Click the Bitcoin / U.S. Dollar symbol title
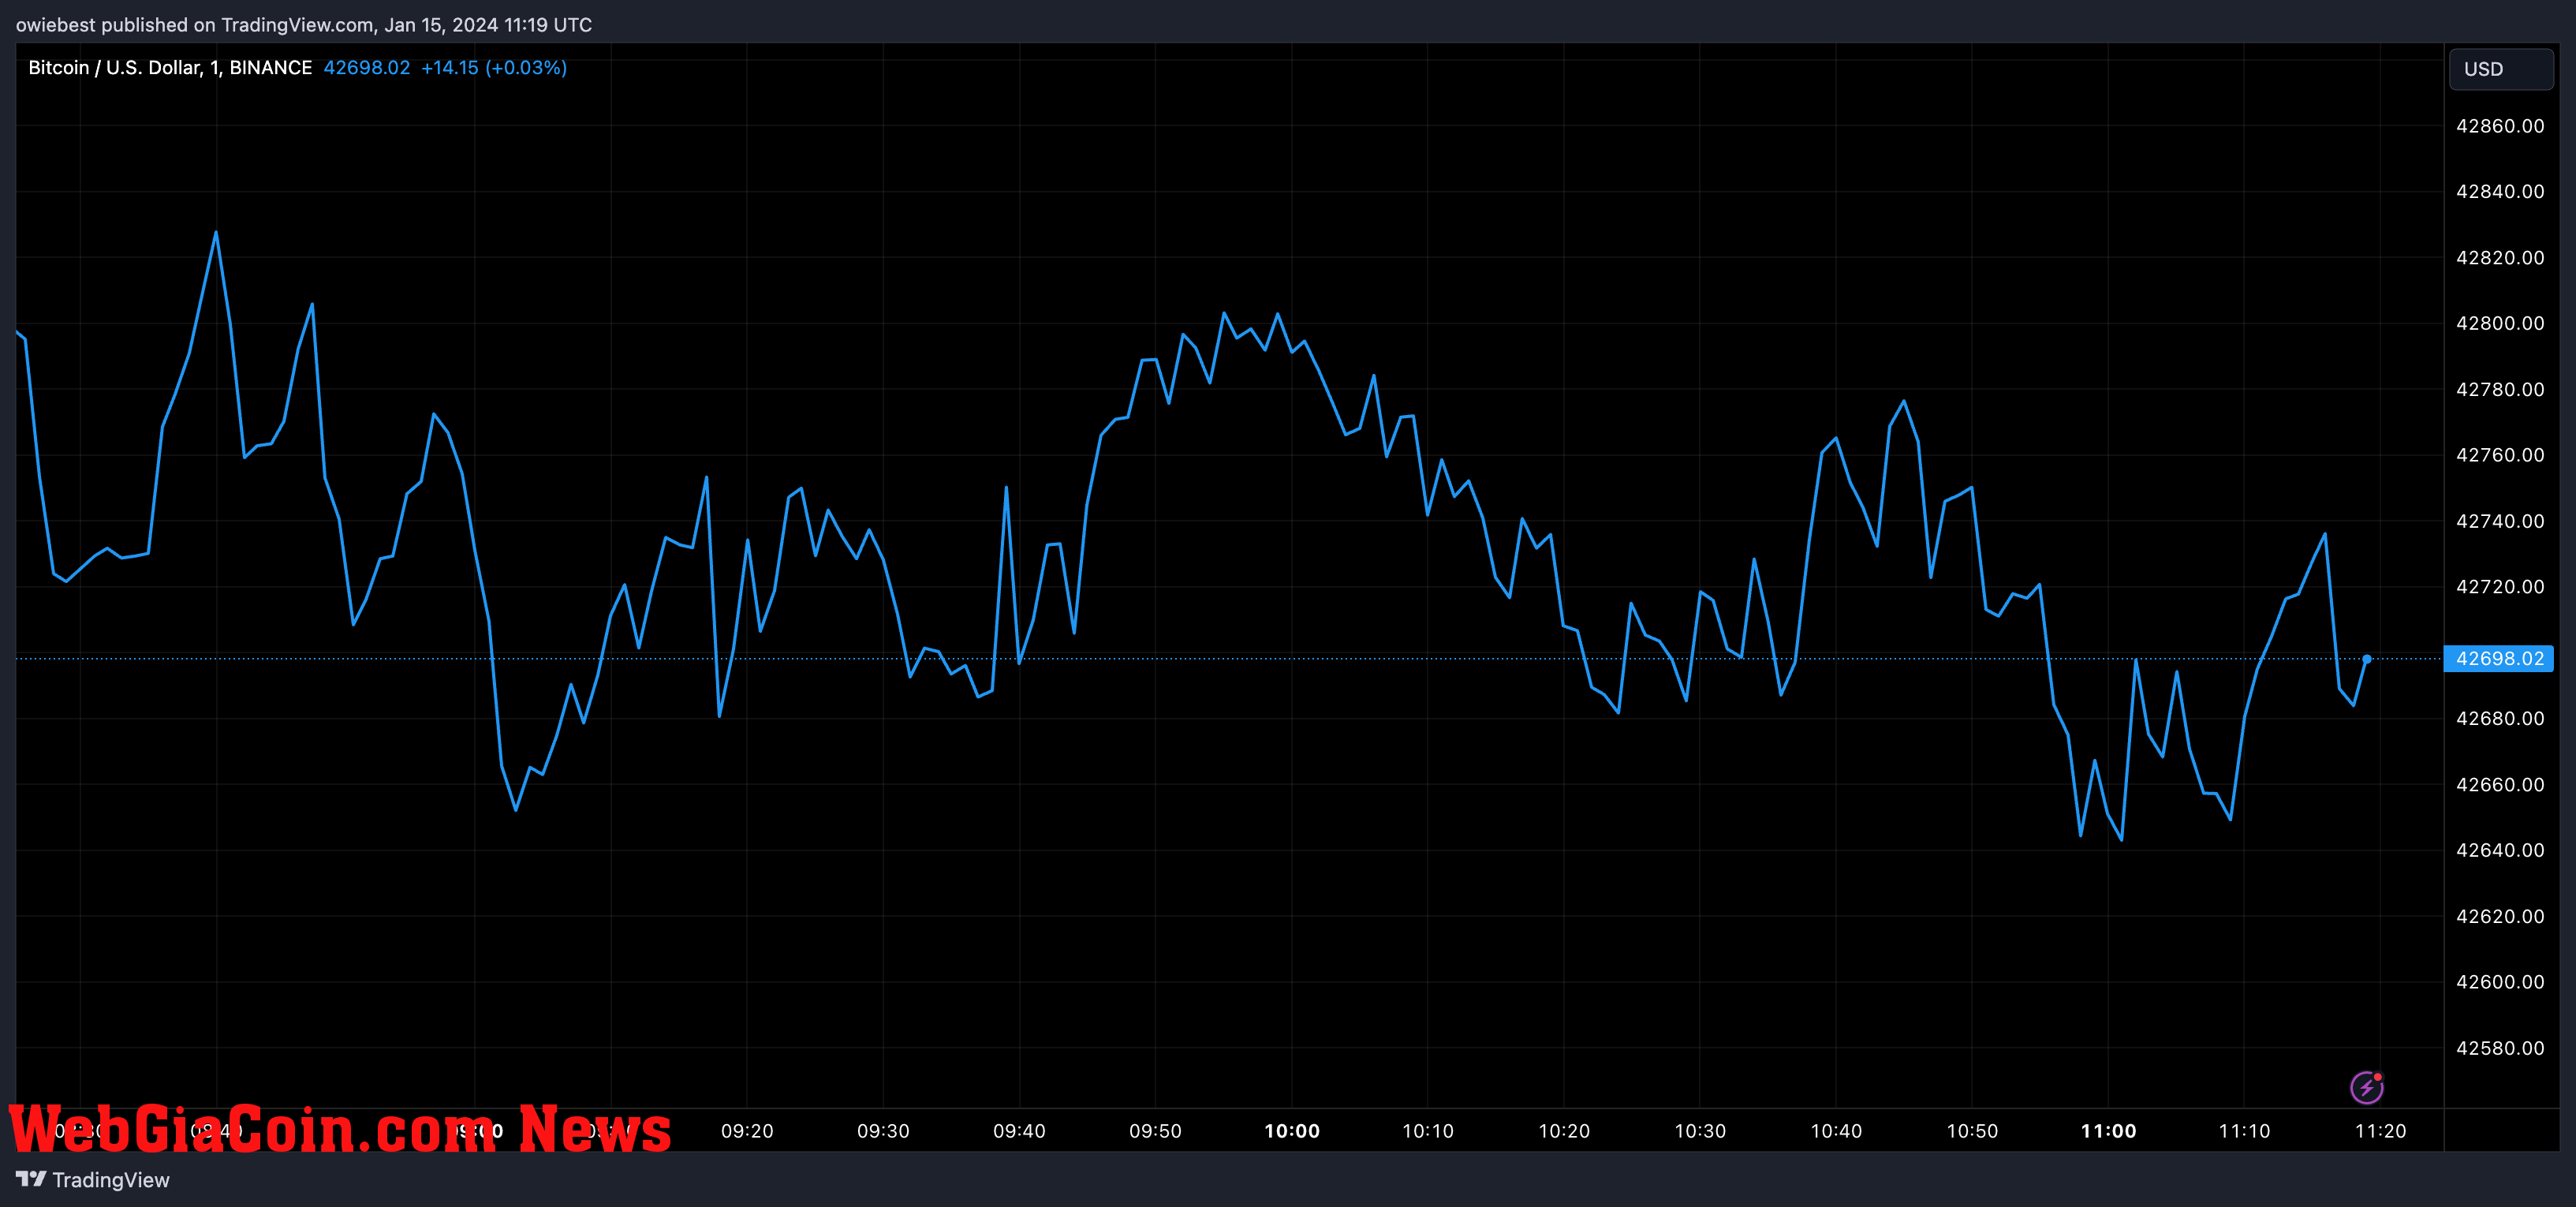This screenshot has width=2576, height=1207. (x=170, y=67)
